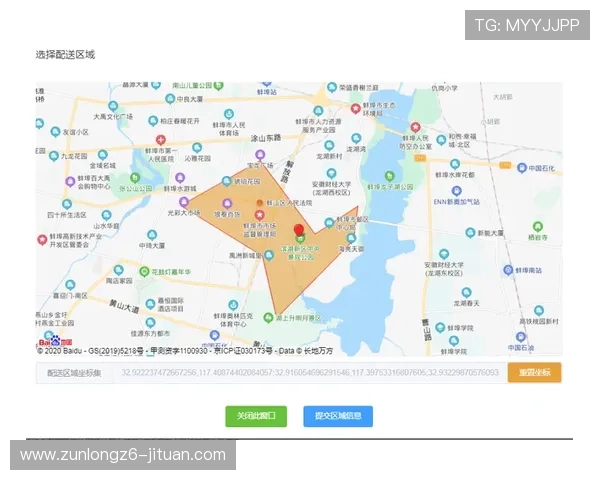Image resolution: width=600 pixels, height=480 pixels.
Task: Click the 黄山大道 road label
Action: (x=124, y=306)
